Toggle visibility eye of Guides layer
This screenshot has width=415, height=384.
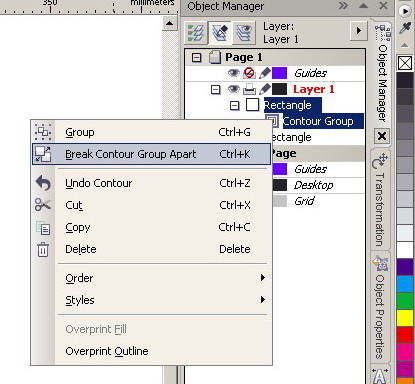(x=234, y=73)
